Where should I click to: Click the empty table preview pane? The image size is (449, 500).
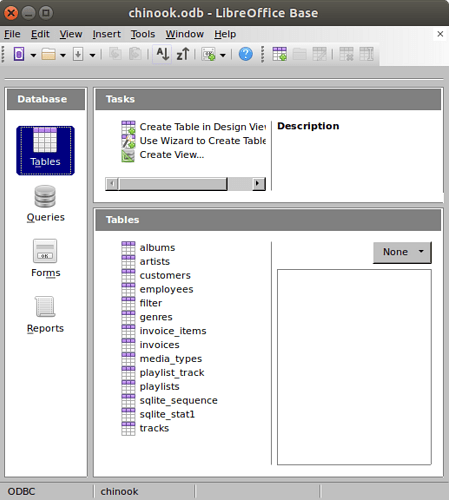tap(354, 367)
